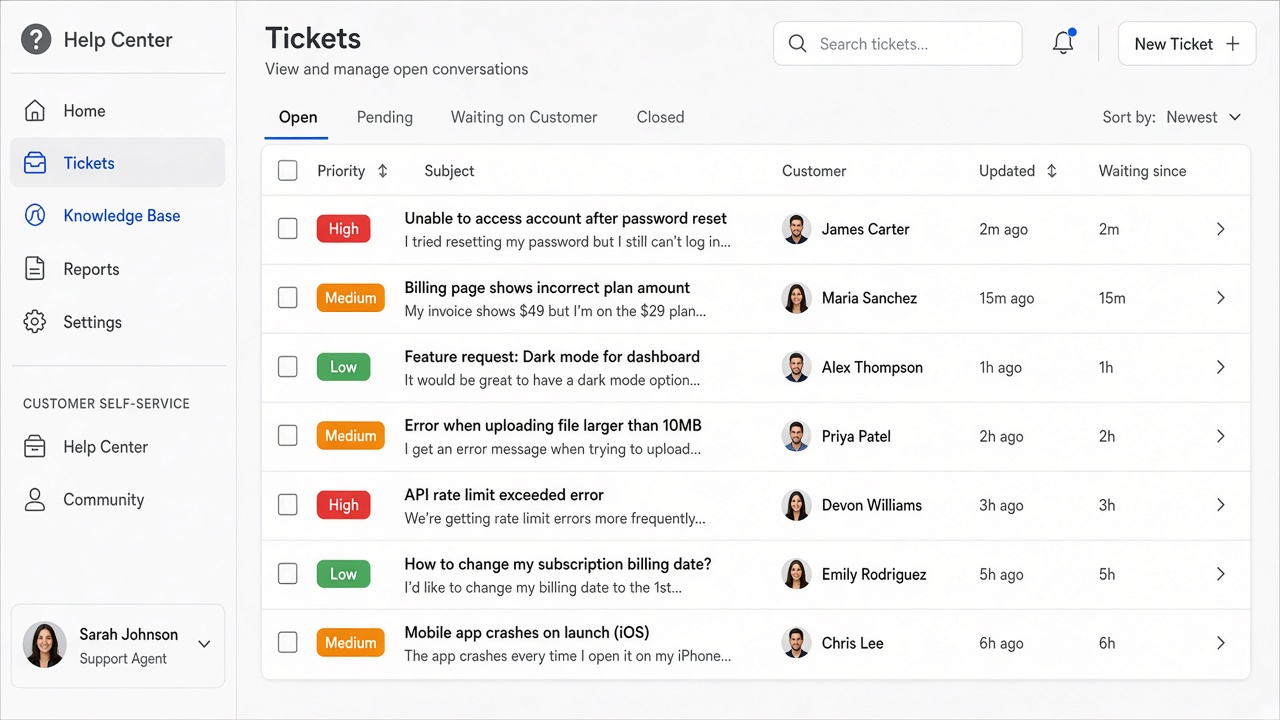Switch to the Pending tab

(385, 117)
